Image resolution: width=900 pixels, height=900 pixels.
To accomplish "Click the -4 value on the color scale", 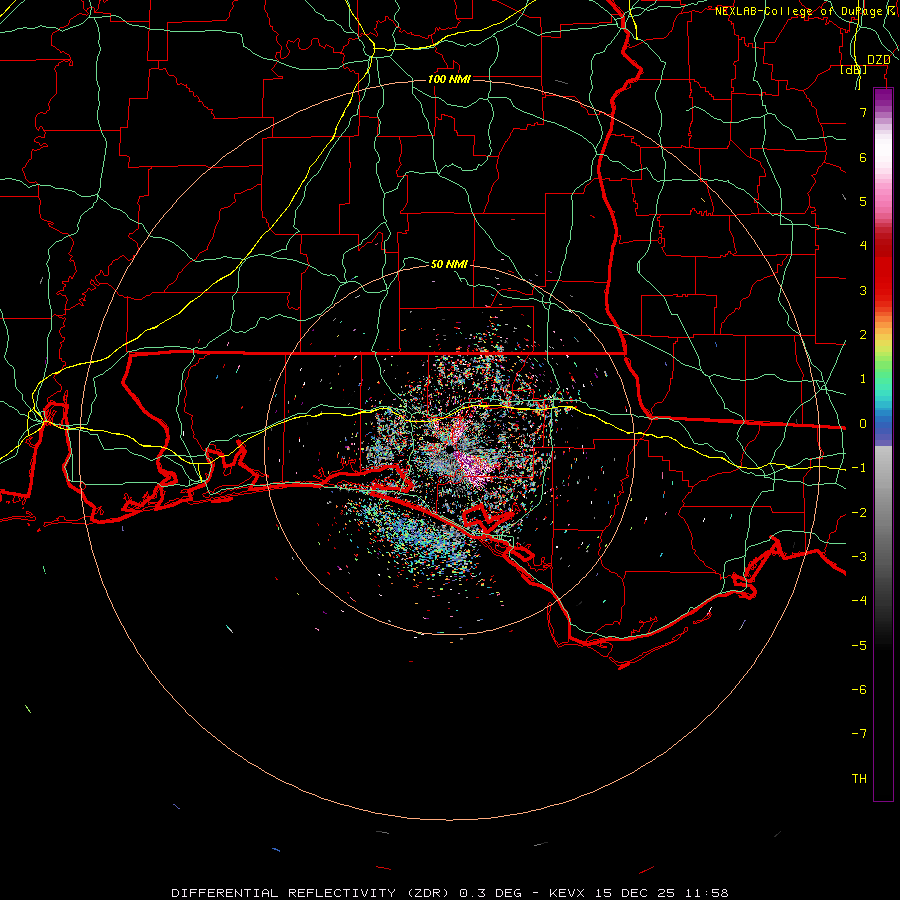I will 859,601.
